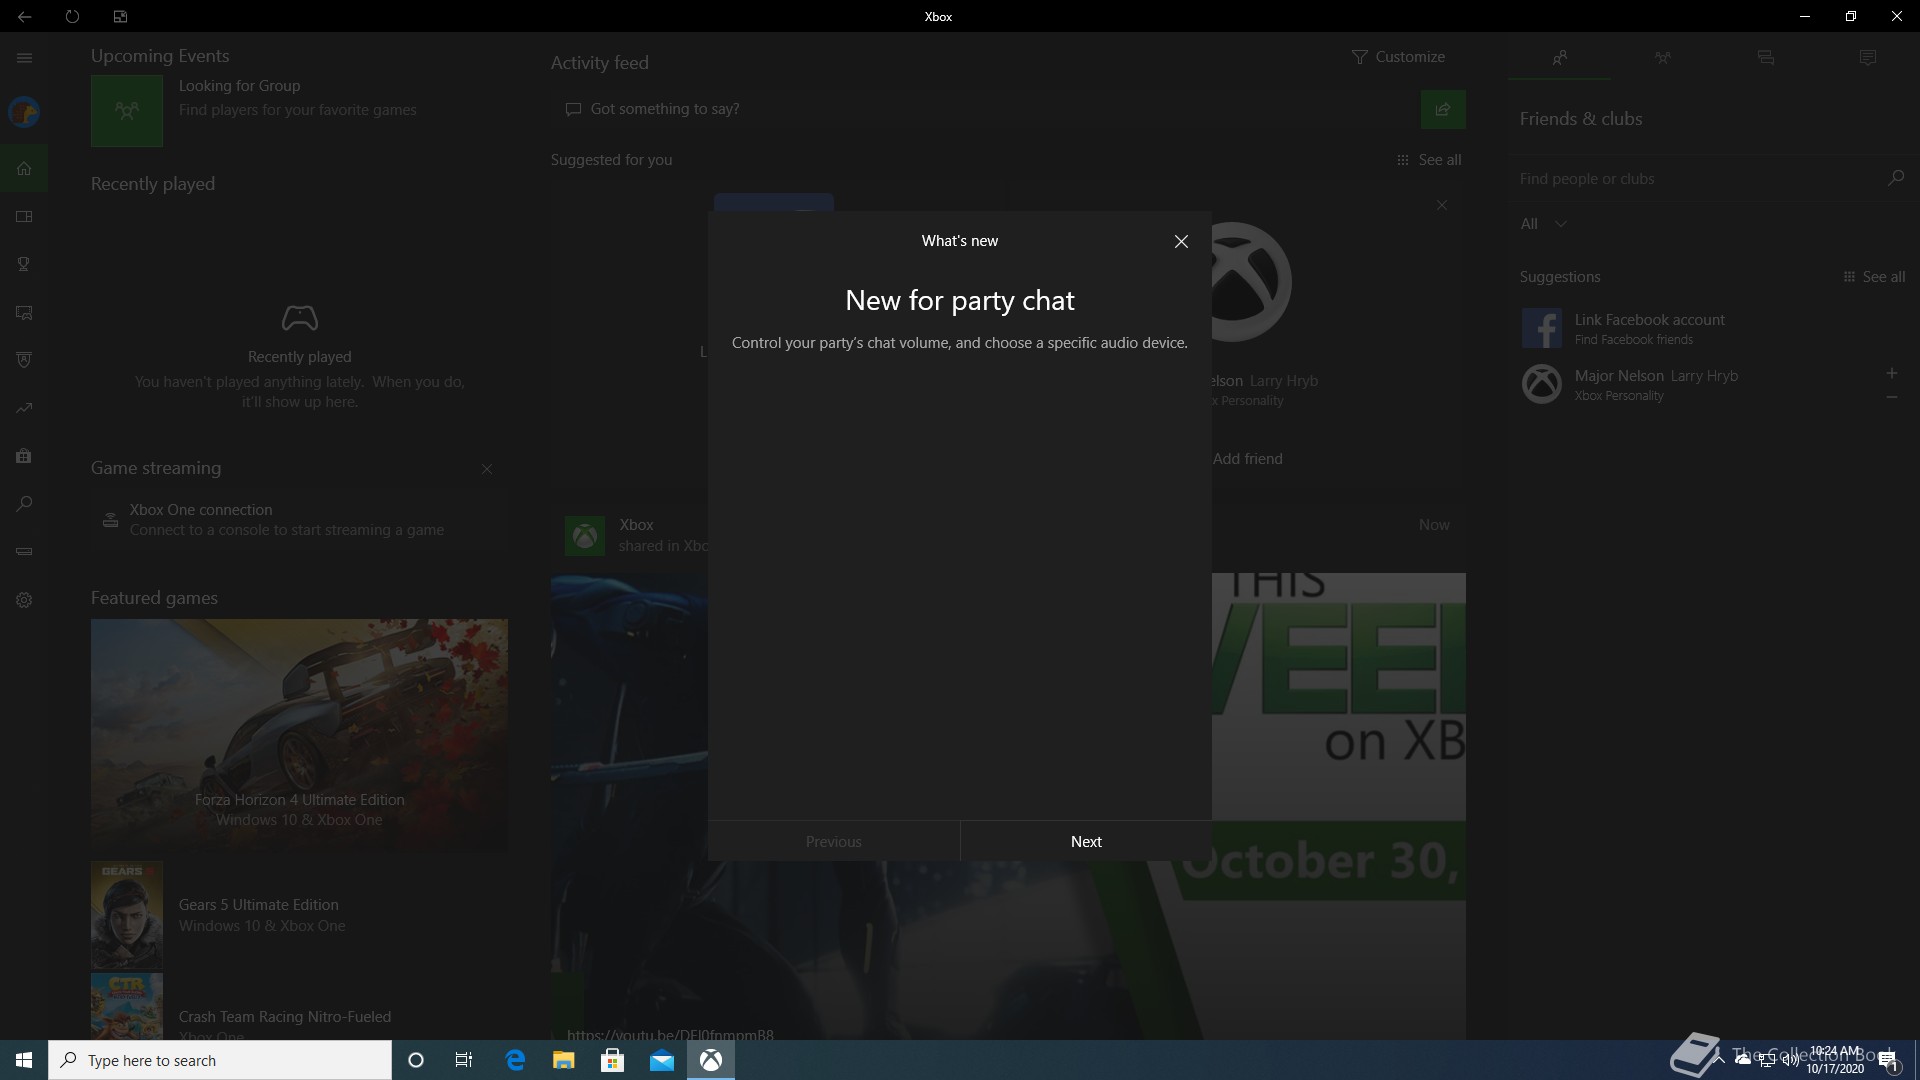Click taskbar search box
The width and height of the screenshot is (1920, 1080).
[220, 1060]
